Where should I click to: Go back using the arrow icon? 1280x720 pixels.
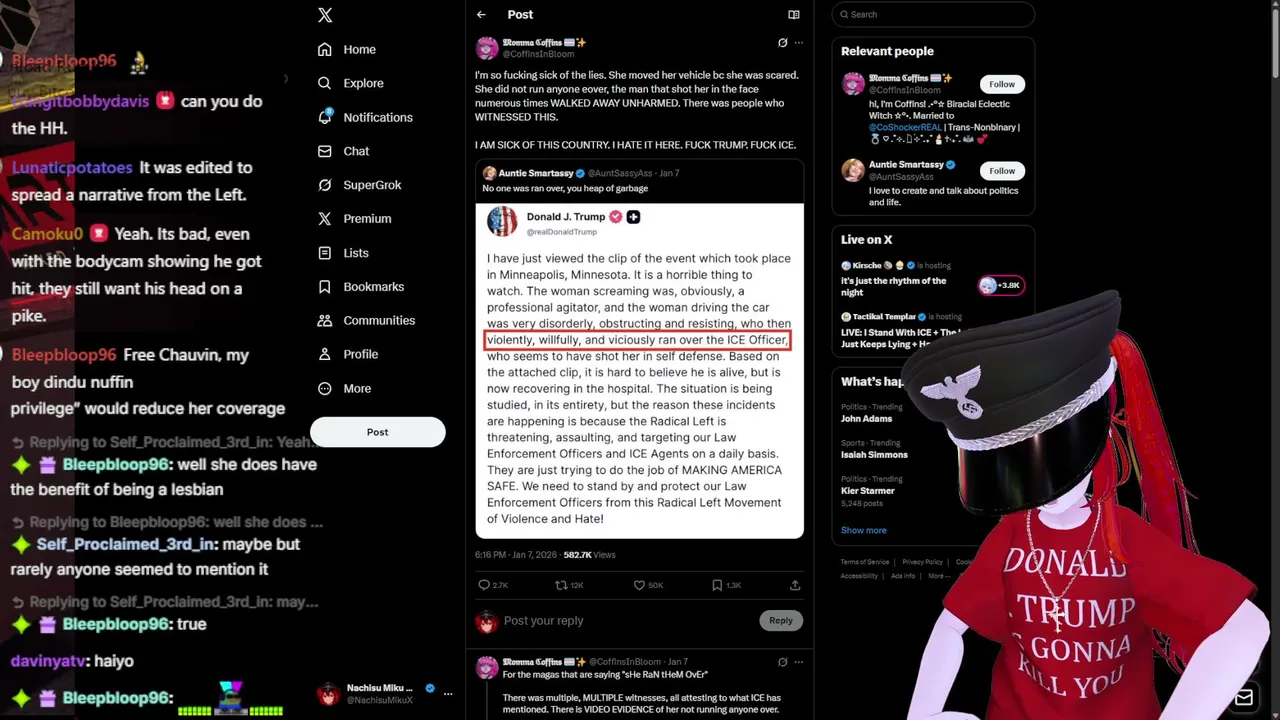[x=481, y=15]
